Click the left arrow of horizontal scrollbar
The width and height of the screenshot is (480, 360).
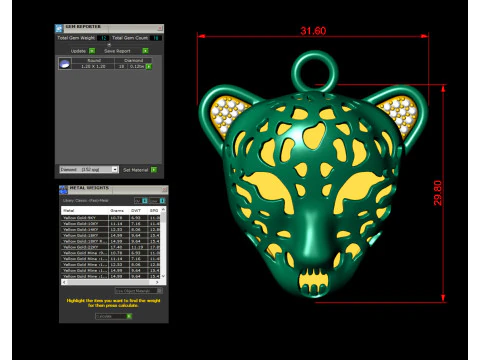64,282
